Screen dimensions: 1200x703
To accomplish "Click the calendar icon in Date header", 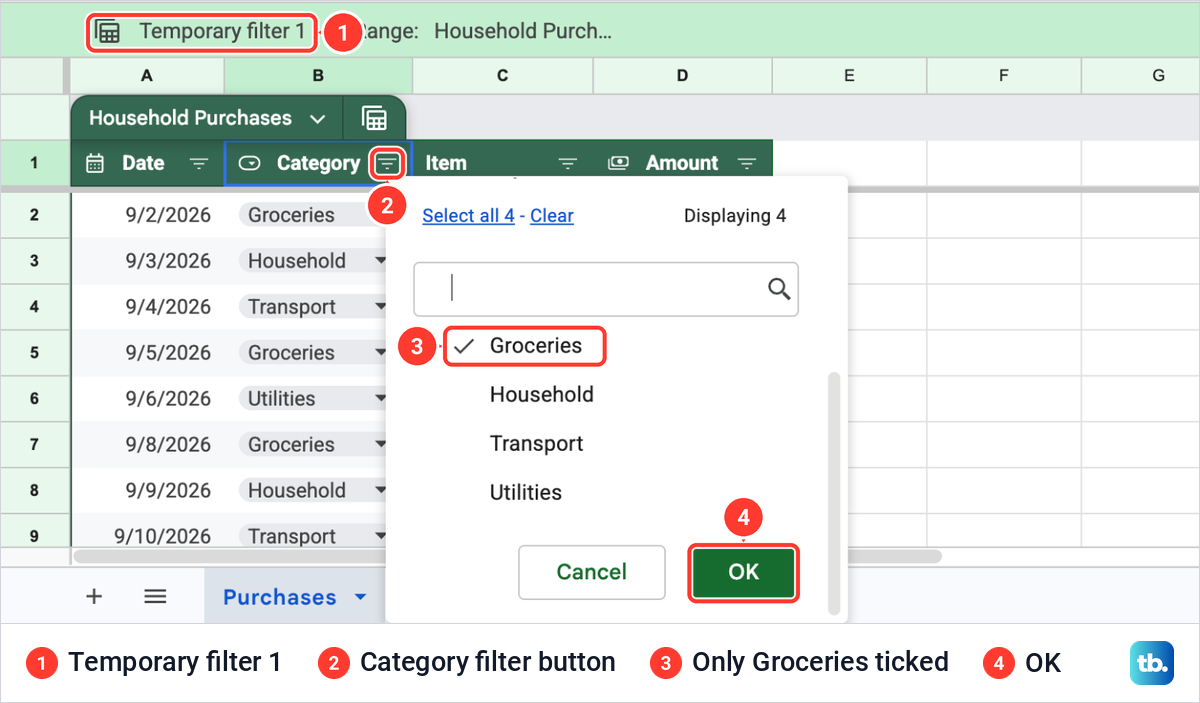I will pyautogui.click(x=95, y=163).
